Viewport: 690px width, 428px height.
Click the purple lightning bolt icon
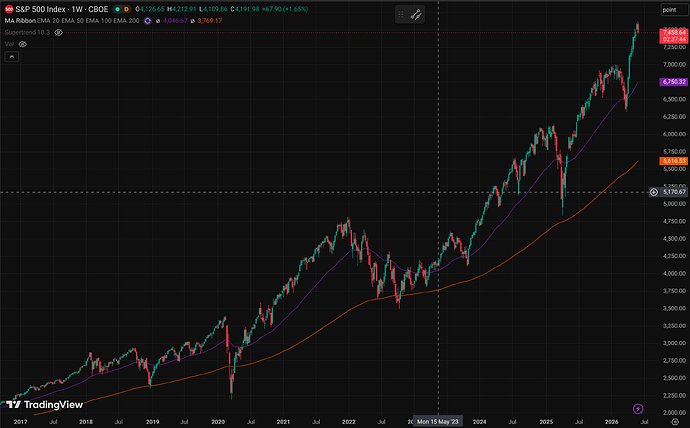click(638, 409)
